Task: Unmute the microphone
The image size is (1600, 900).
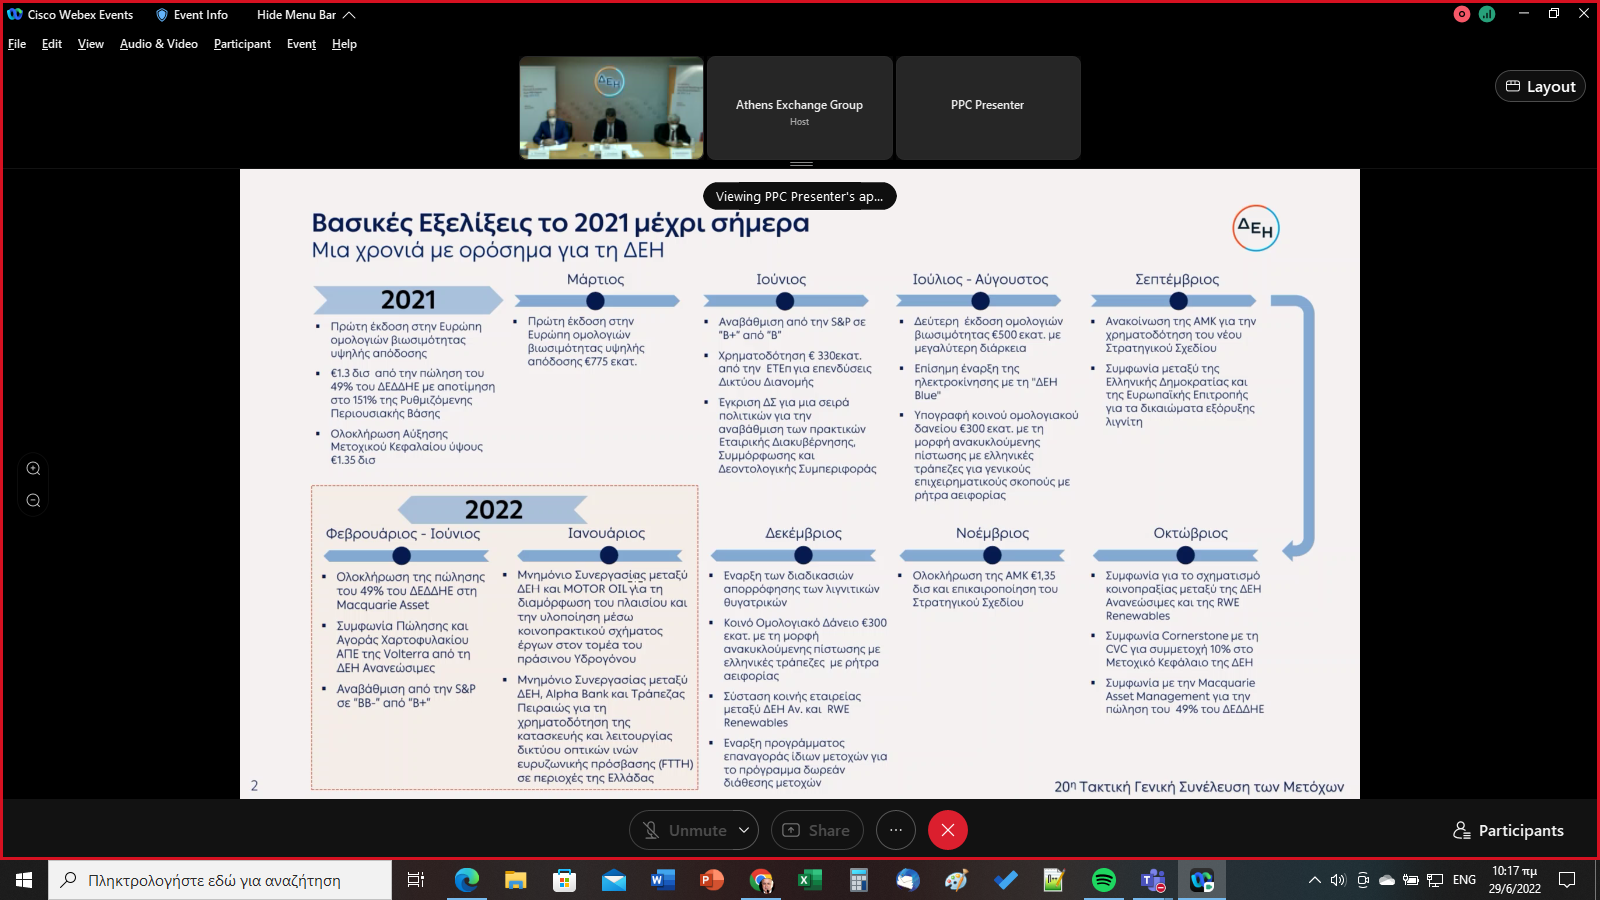Action: (685, 830)
